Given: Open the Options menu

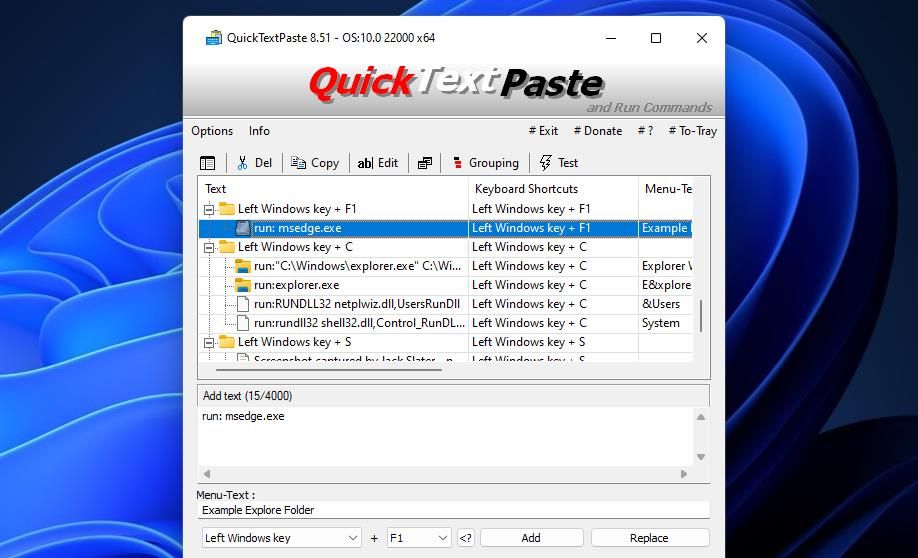Looking at the screenshot, I should tap(212, 131).
